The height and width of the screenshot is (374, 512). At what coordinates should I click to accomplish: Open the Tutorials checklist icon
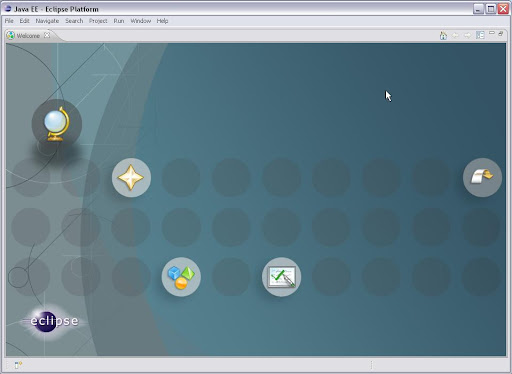pyautogui.click(x=282, y=277)
